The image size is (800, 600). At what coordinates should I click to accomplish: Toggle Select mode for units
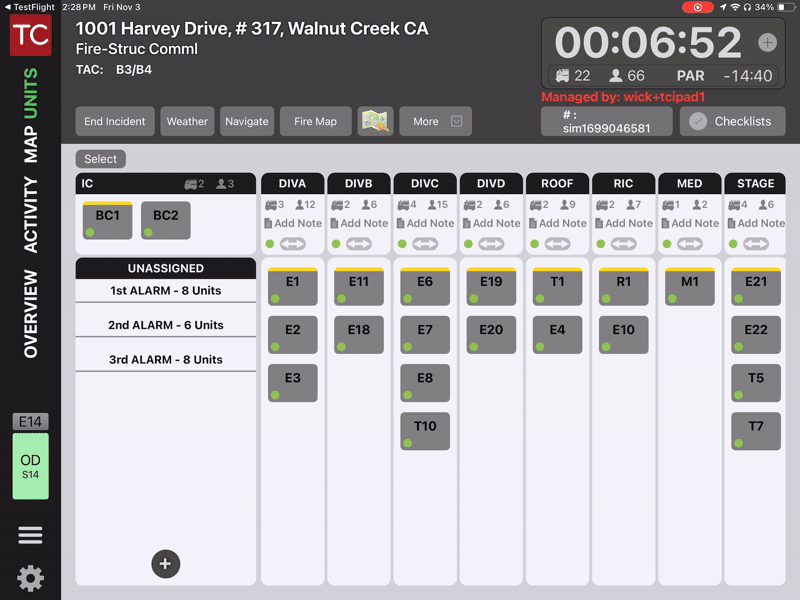[100, 159]
